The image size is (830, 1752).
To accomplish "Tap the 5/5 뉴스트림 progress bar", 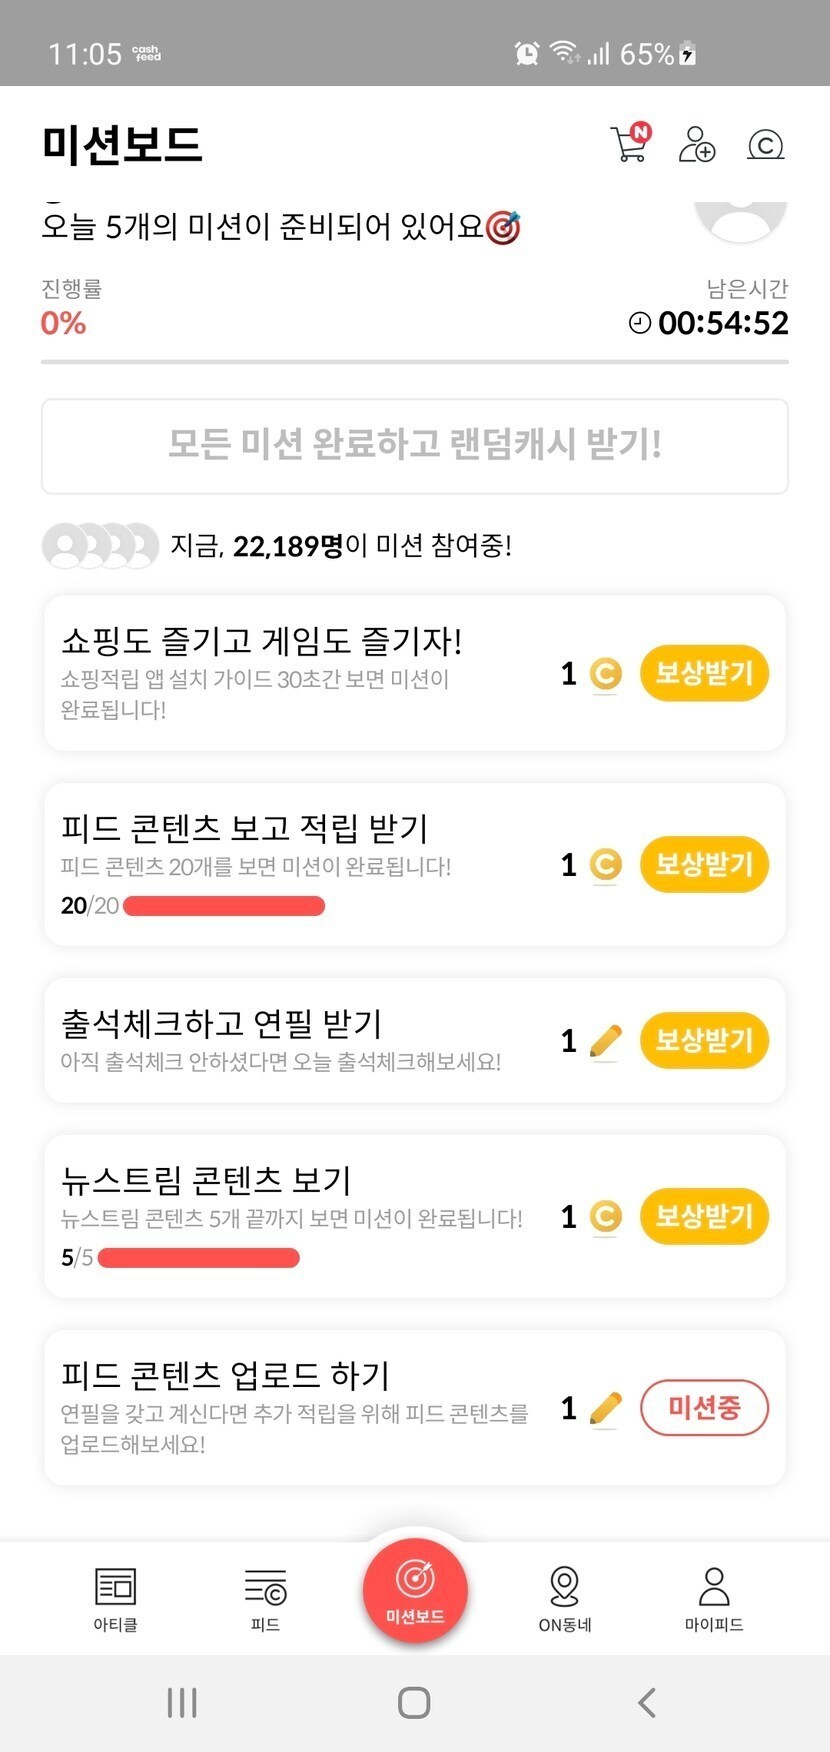I will tap(199, 1257).
